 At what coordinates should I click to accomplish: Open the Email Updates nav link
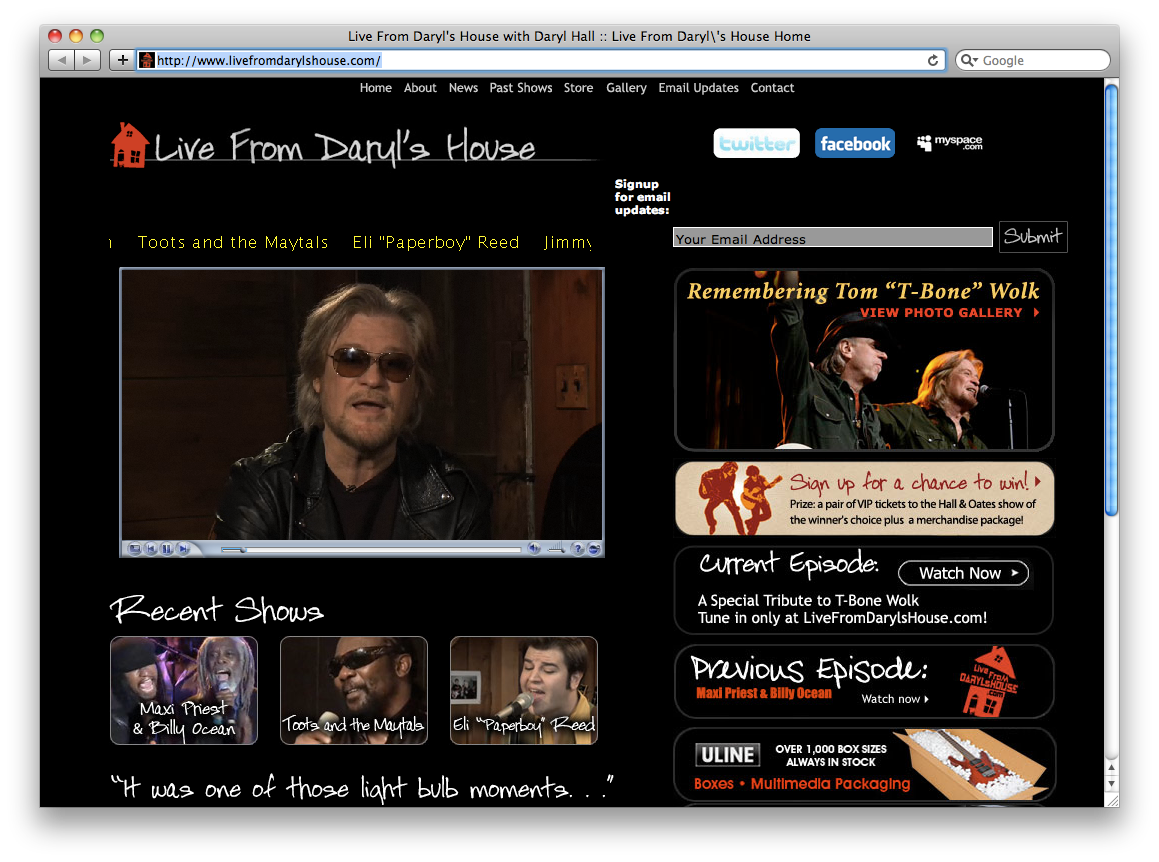699,88
